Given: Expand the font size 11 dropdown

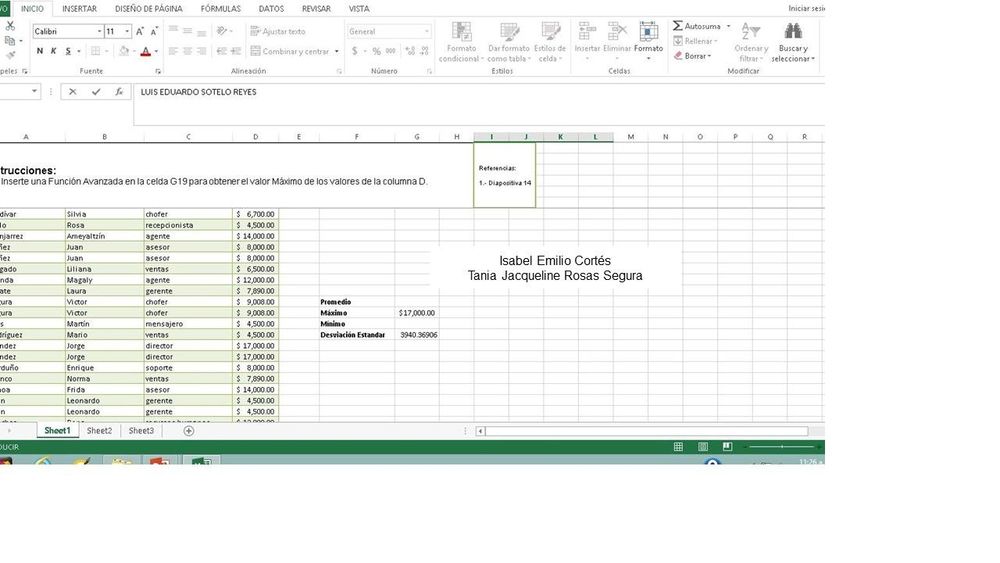Looking at the screenshot, I should coord(127,32).
